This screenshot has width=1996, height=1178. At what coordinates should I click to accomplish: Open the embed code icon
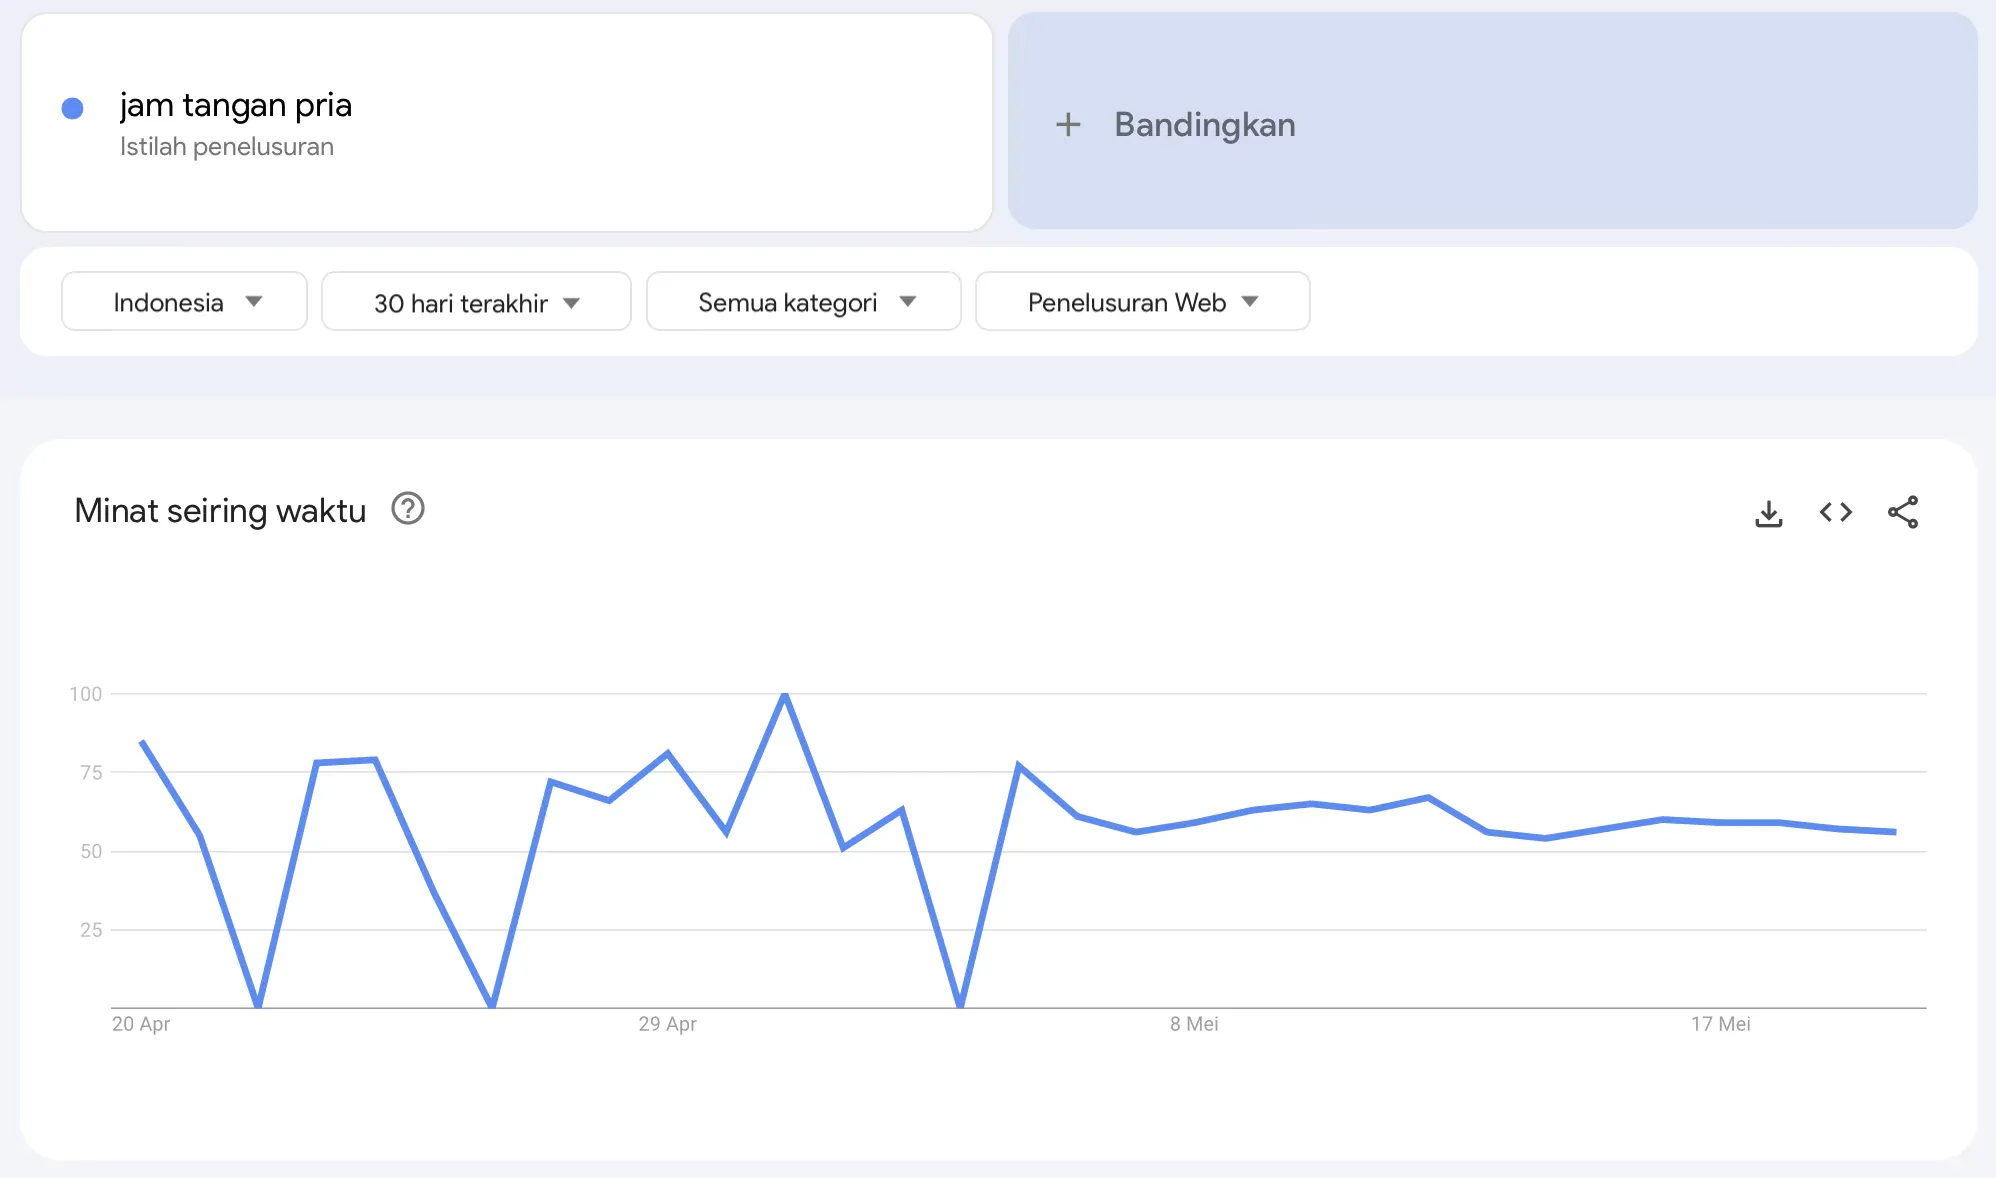[1836, 512]
